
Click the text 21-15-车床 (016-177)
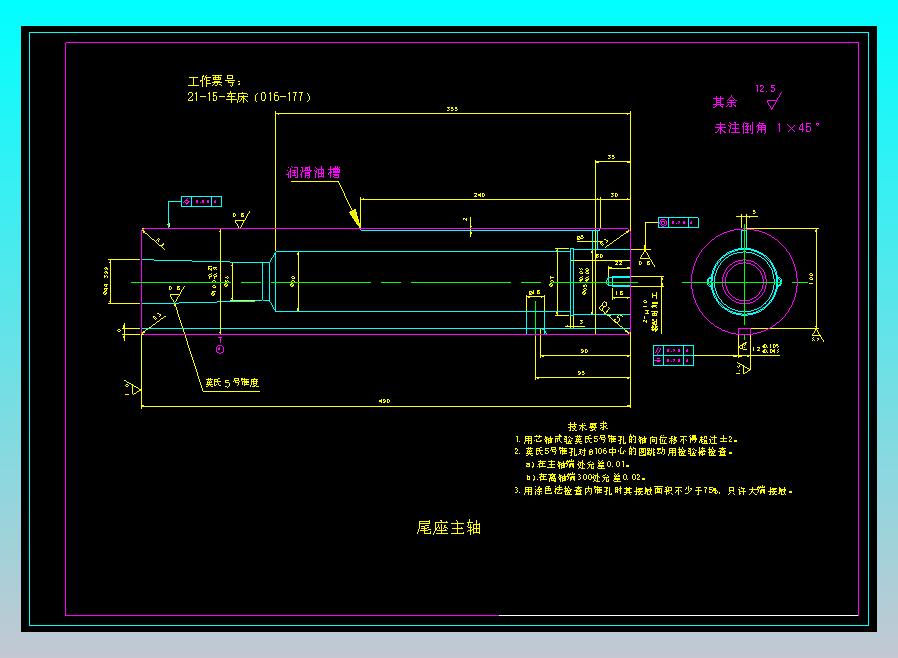(x=249, y=97)
